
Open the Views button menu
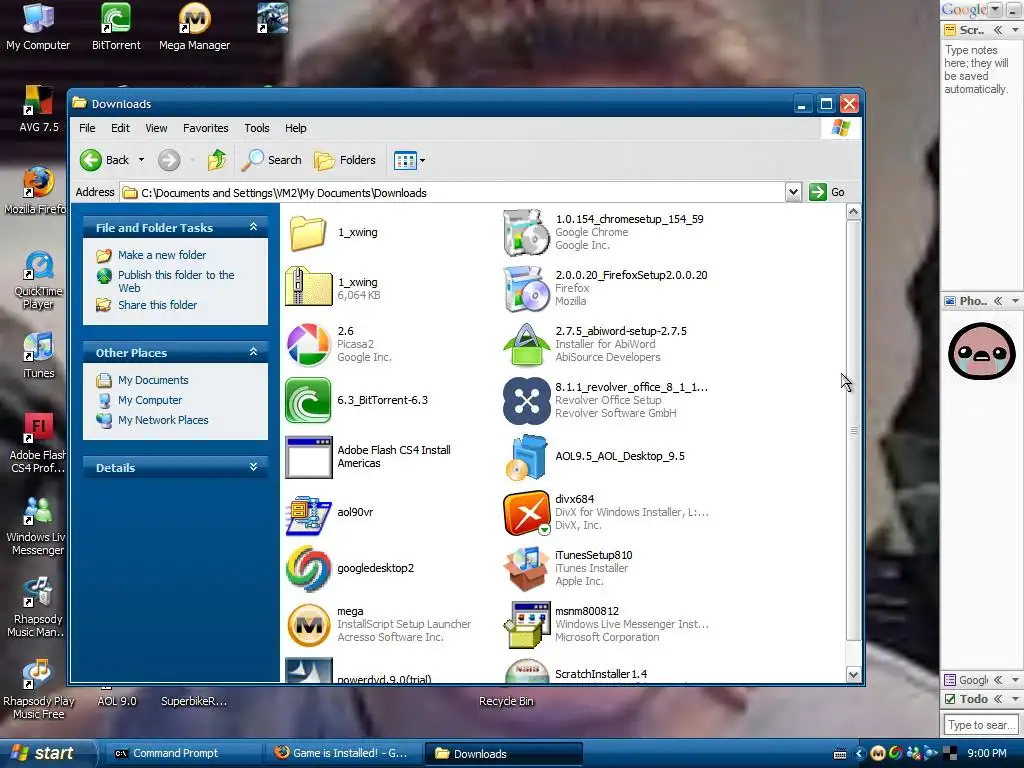tap(409, 160)
